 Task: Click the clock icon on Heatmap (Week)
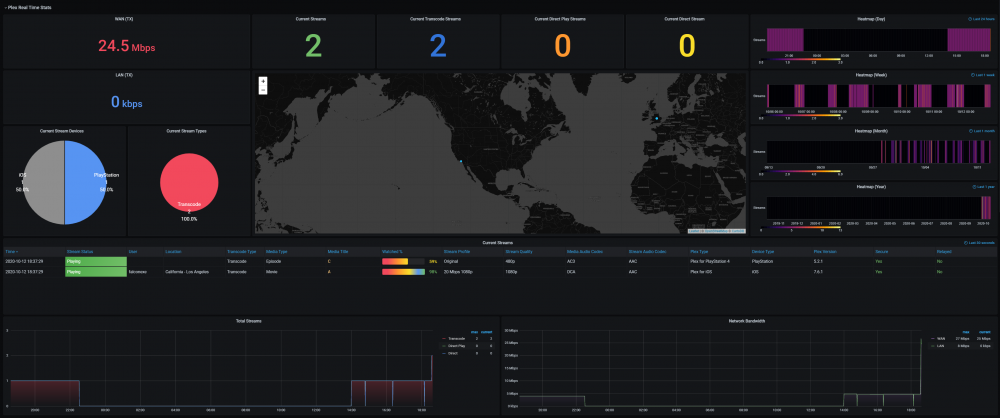point(971,75)
